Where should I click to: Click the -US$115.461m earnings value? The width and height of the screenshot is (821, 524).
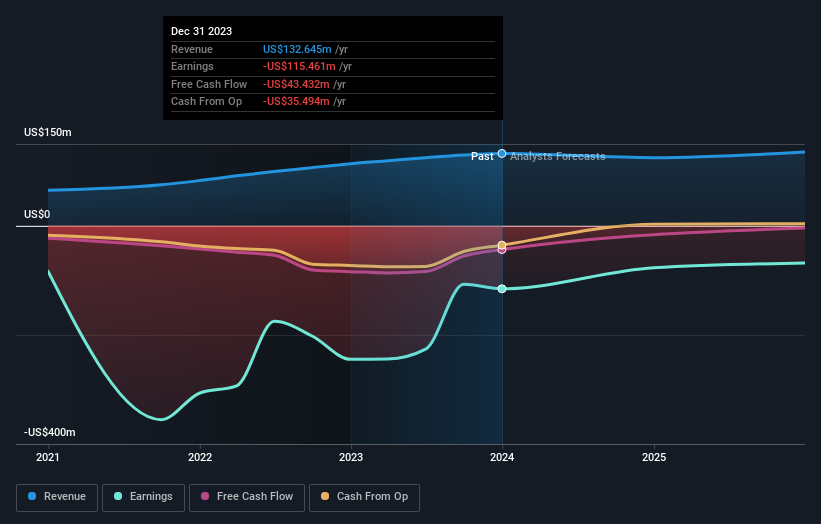[x=299, y=66]
